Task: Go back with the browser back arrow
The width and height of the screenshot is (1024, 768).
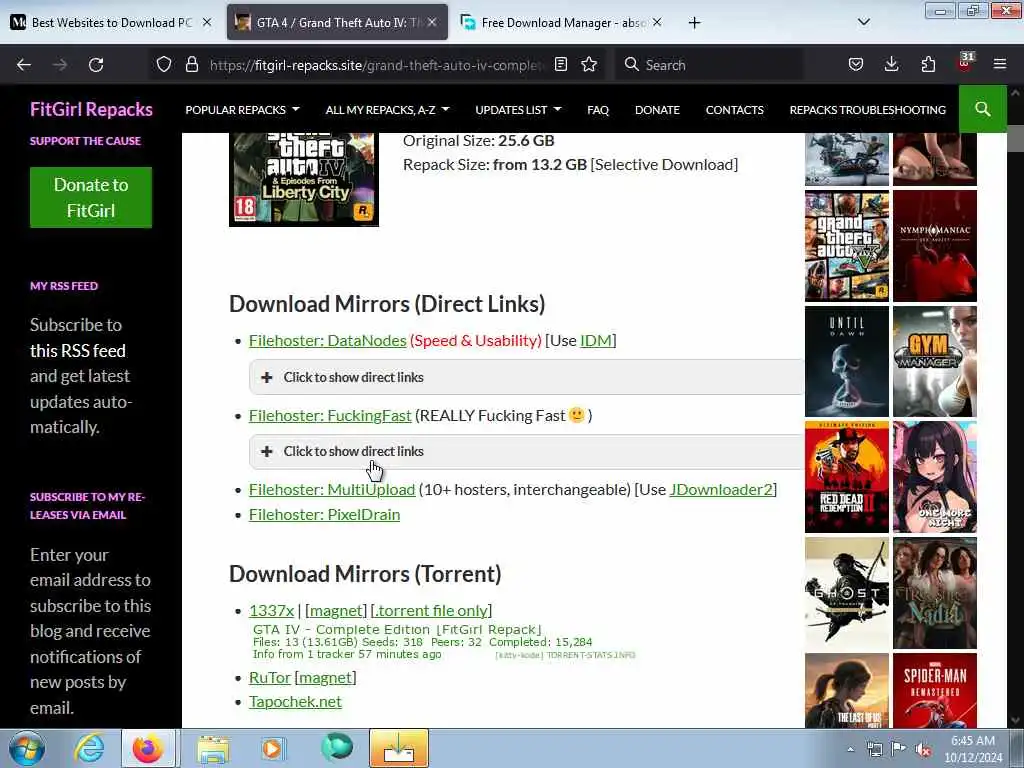Action: tap(24, 65)
